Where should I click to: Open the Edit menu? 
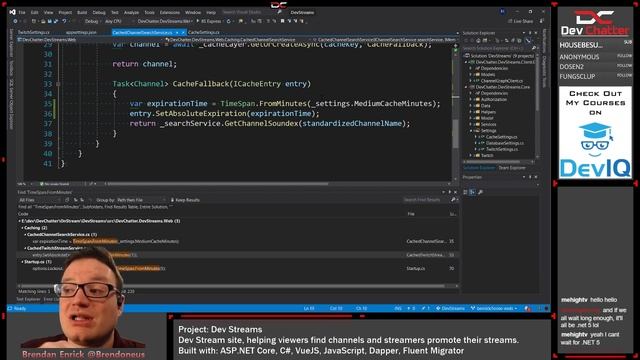point(35,13)
